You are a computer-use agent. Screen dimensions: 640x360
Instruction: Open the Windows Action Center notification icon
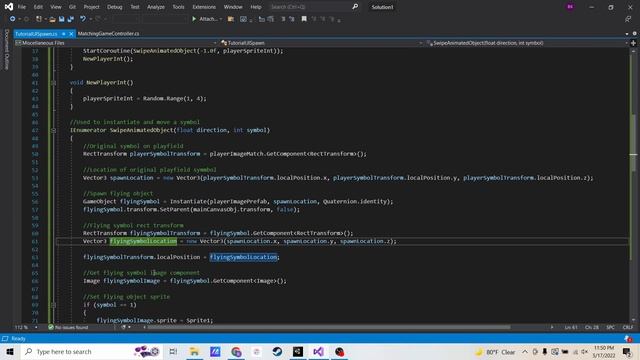(627, 352)
